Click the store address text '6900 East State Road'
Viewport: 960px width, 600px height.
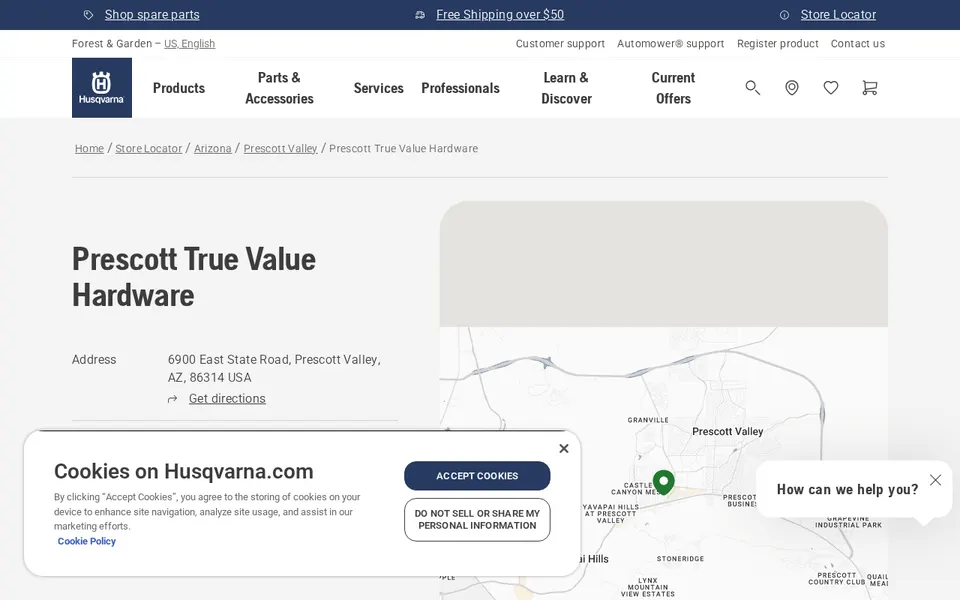tap(228, 359)
